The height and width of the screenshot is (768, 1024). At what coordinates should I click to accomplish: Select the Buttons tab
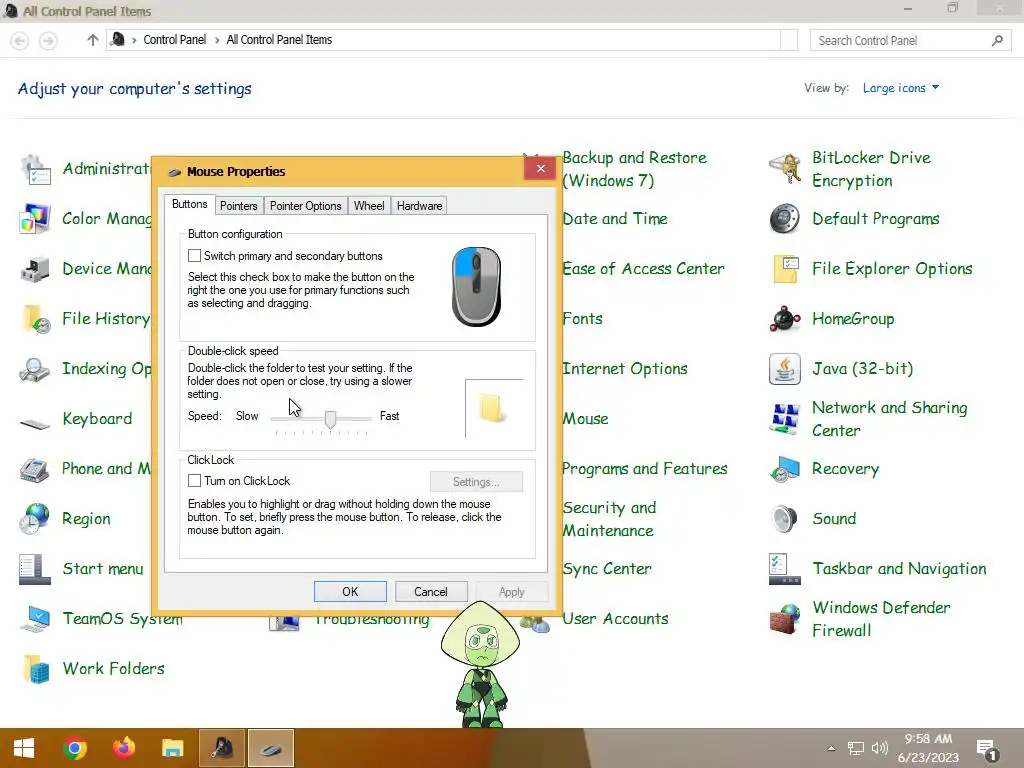189,204
